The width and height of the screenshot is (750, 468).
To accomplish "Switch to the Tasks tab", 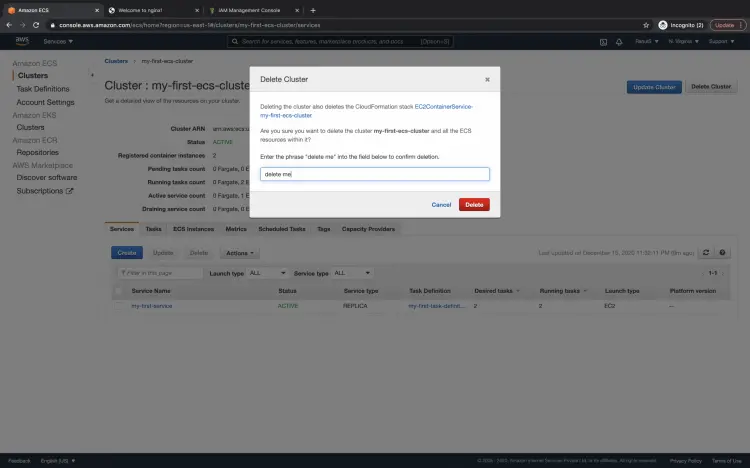I will pos(154,229).
